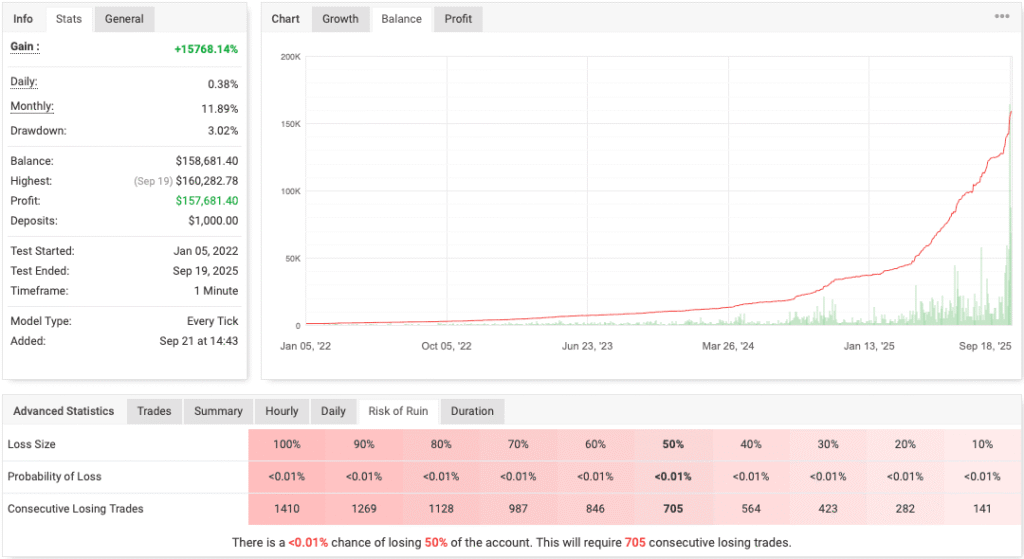Click the underlined Monthly label in stats
Image resolution: width=1024 pixels, height=559 pixels.
(x=32, y=107)
